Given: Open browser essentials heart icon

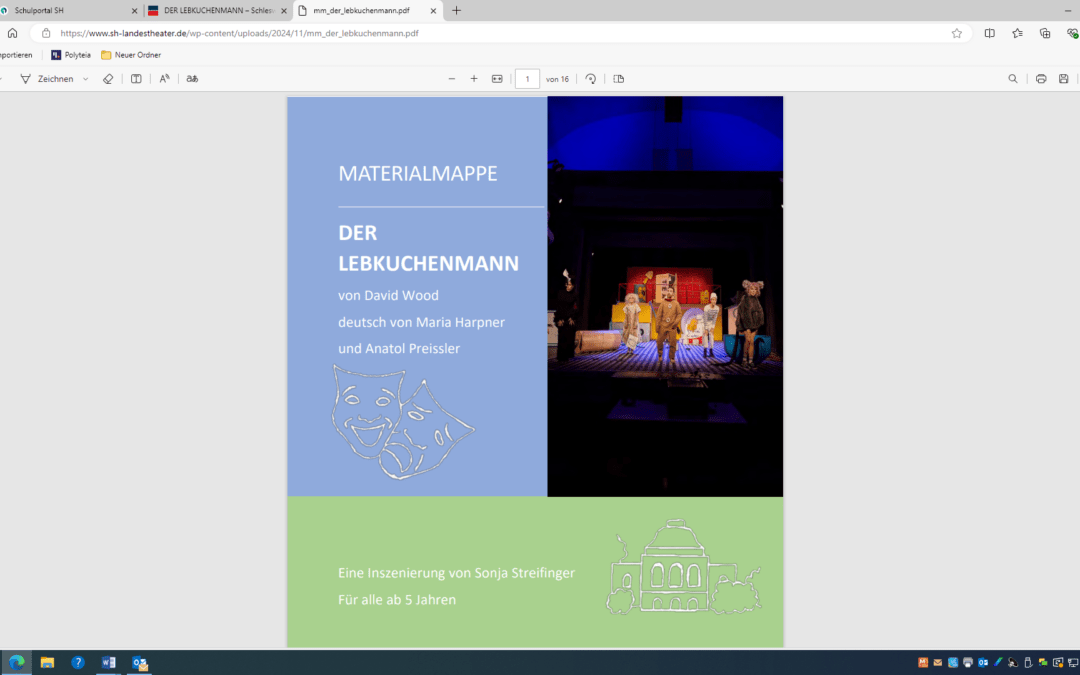Looking at the screenshot, I should pyautogui.click(x=1072, y=33).
